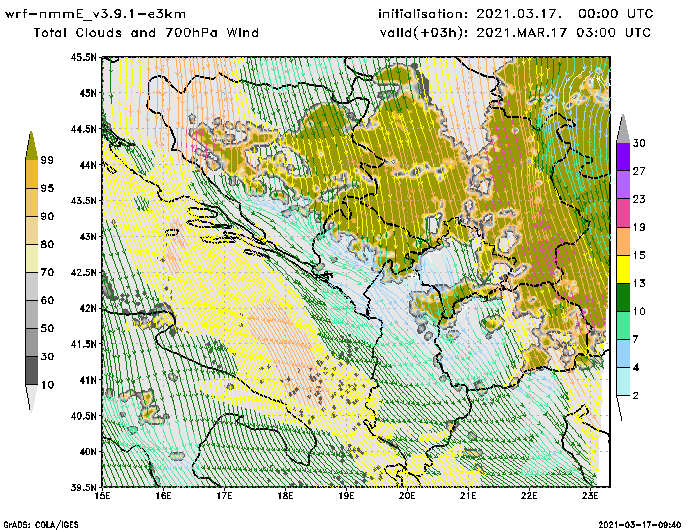Select the '42.5N' latitude label
Image resolution: width=700 pixels, height=530 pixels.
(x=83, y=272)
